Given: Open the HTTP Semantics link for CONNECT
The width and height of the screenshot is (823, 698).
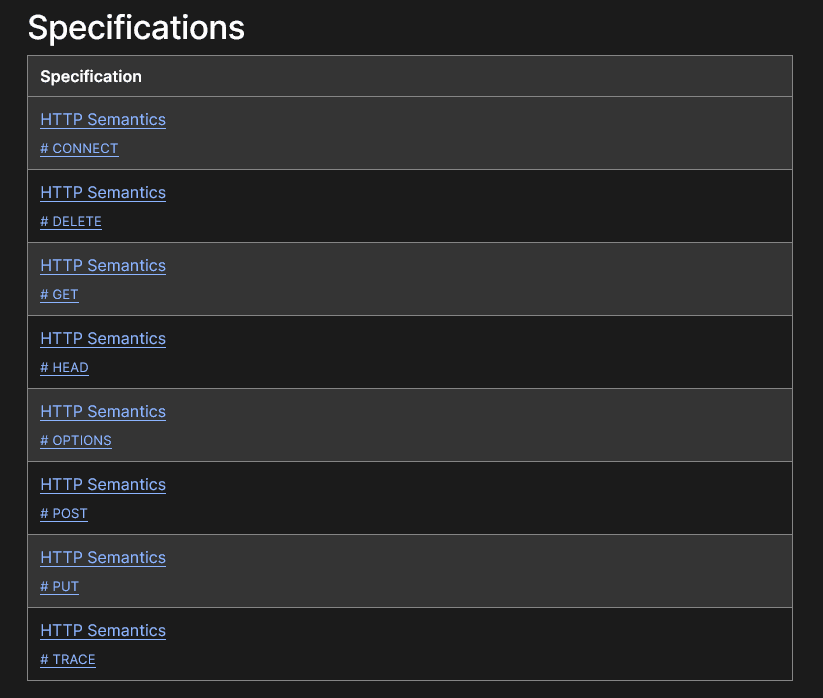Looking at the screenshot, I should tap(102, 119).
